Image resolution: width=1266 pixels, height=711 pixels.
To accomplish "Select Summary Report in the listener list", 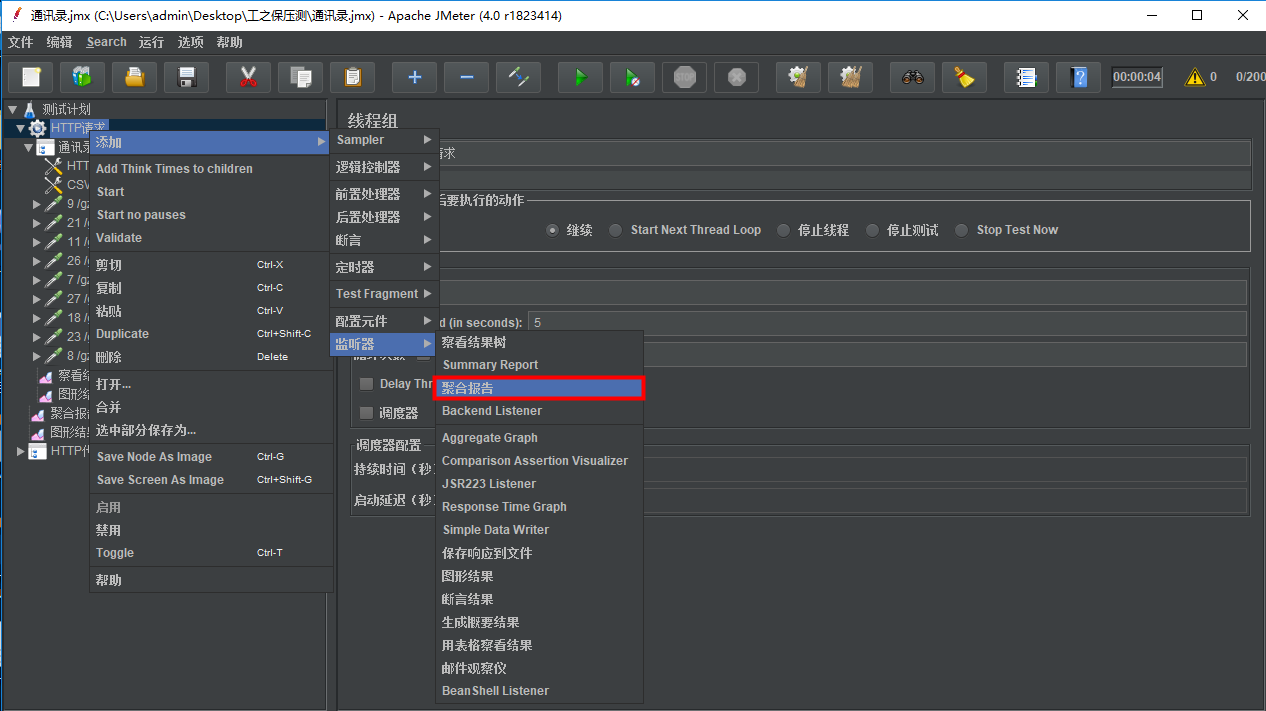I will [x=490, y=365].
